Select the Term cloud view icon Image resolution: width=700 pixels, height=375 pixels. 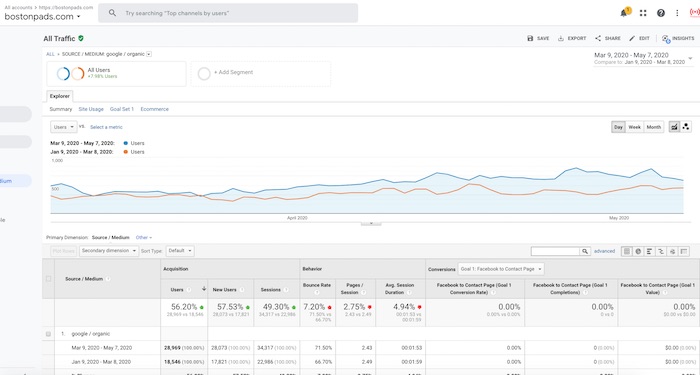click(672, 251)
